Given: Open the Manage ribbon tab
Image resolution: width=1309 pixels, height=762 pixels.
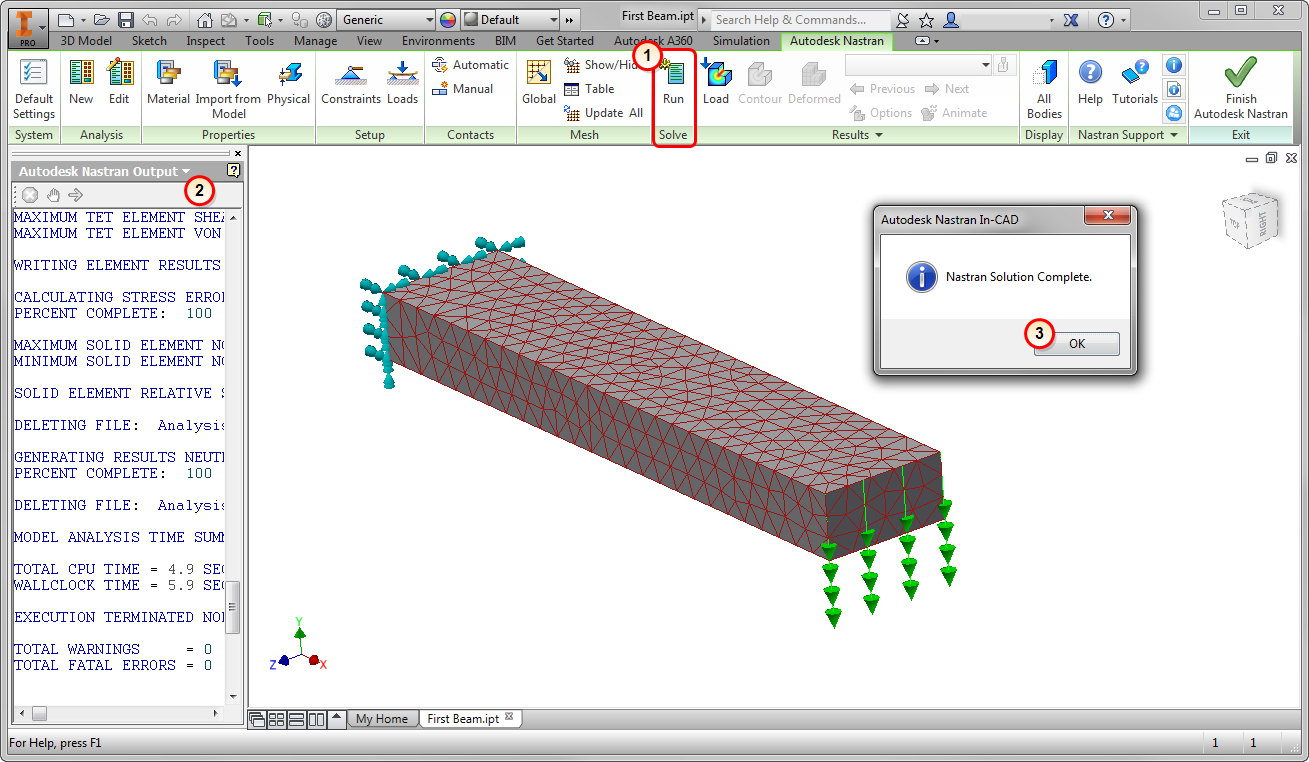Looking at the screenshot, I should (x=316, y=41).
